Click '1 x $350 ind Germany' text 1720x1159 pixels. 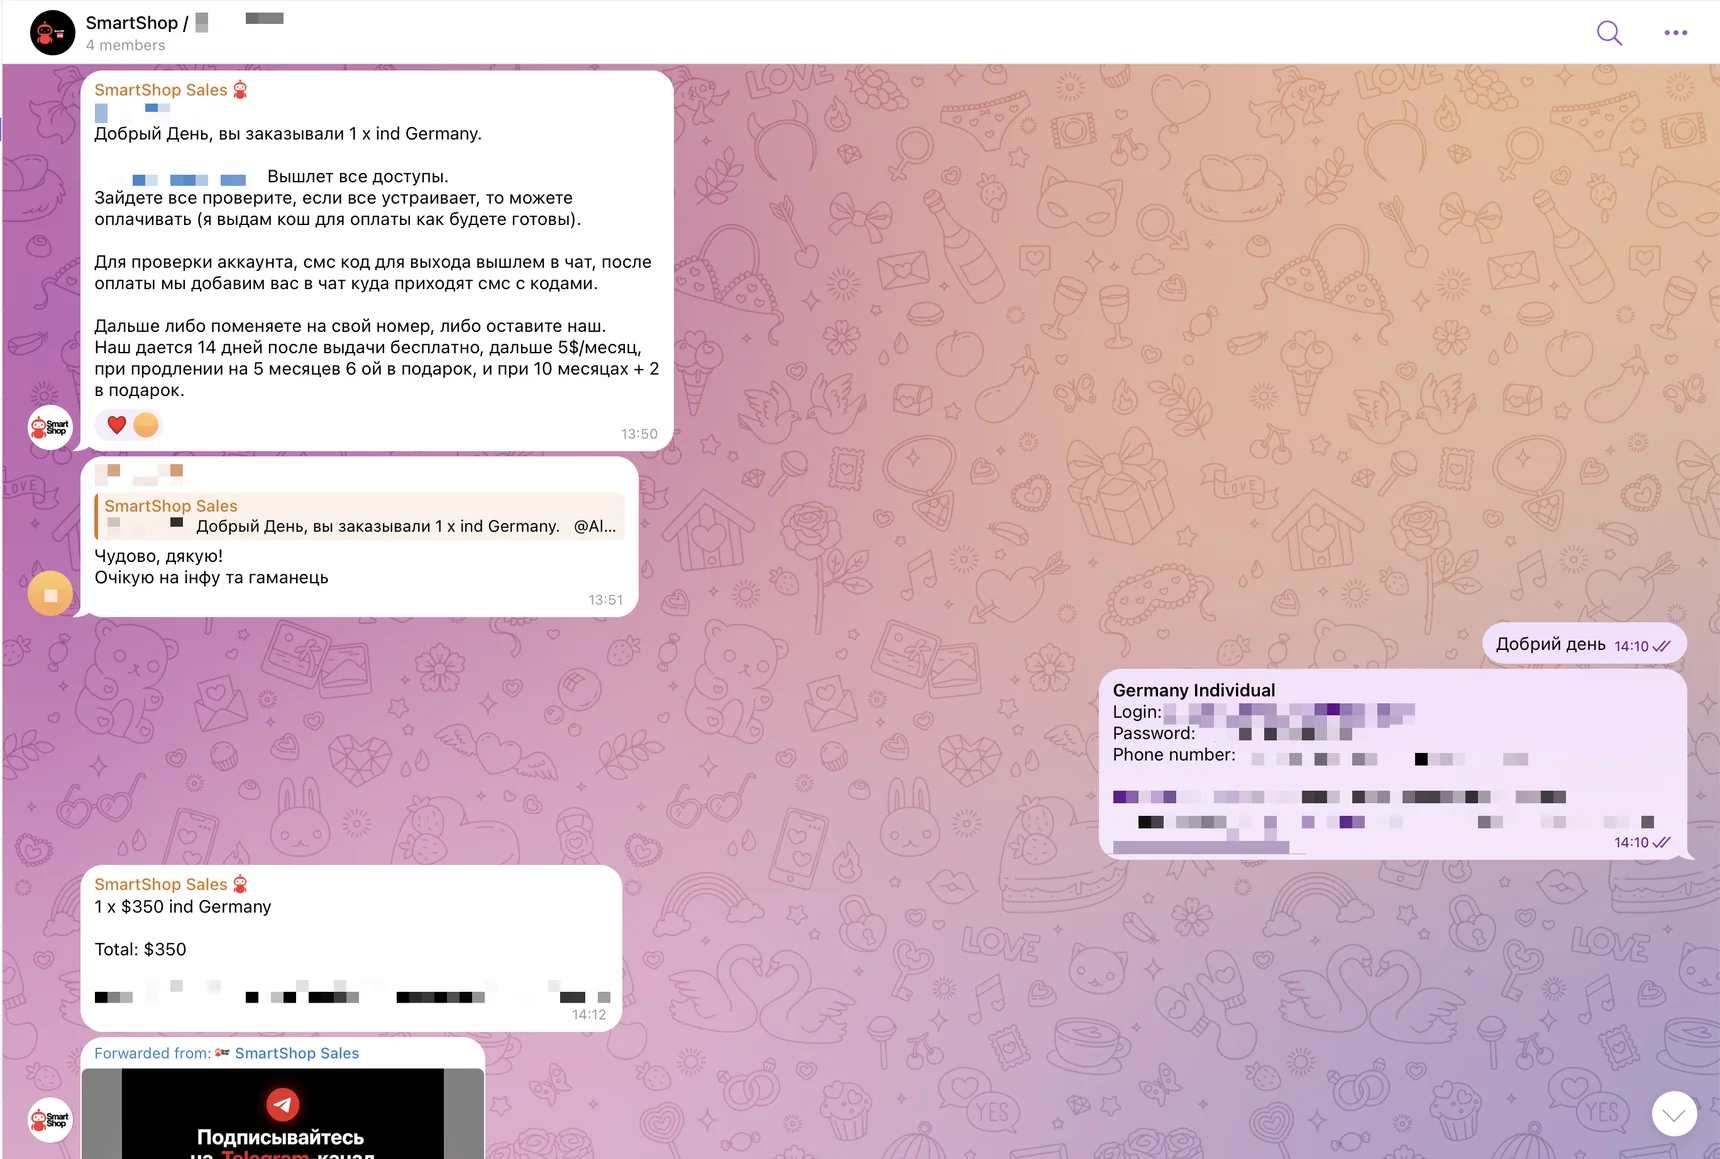click(183, 907)
